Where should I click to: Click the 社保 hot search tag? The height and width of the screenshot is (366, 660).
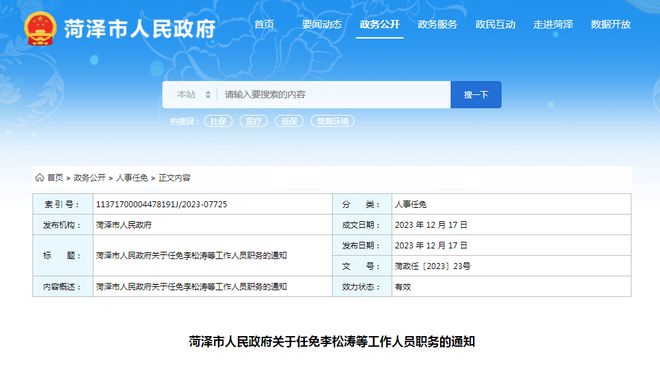click(x=218, y=121)
